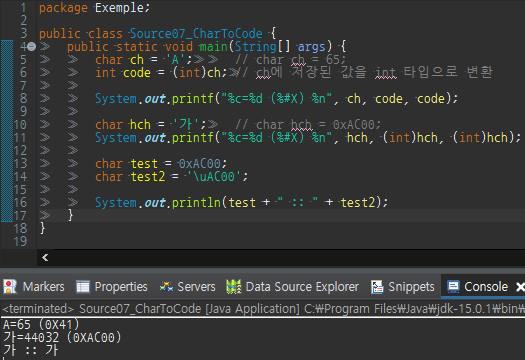Screen dimensions: 525x360
Task: Click the 'package' keyword on line 1
Action: point(63,8)
